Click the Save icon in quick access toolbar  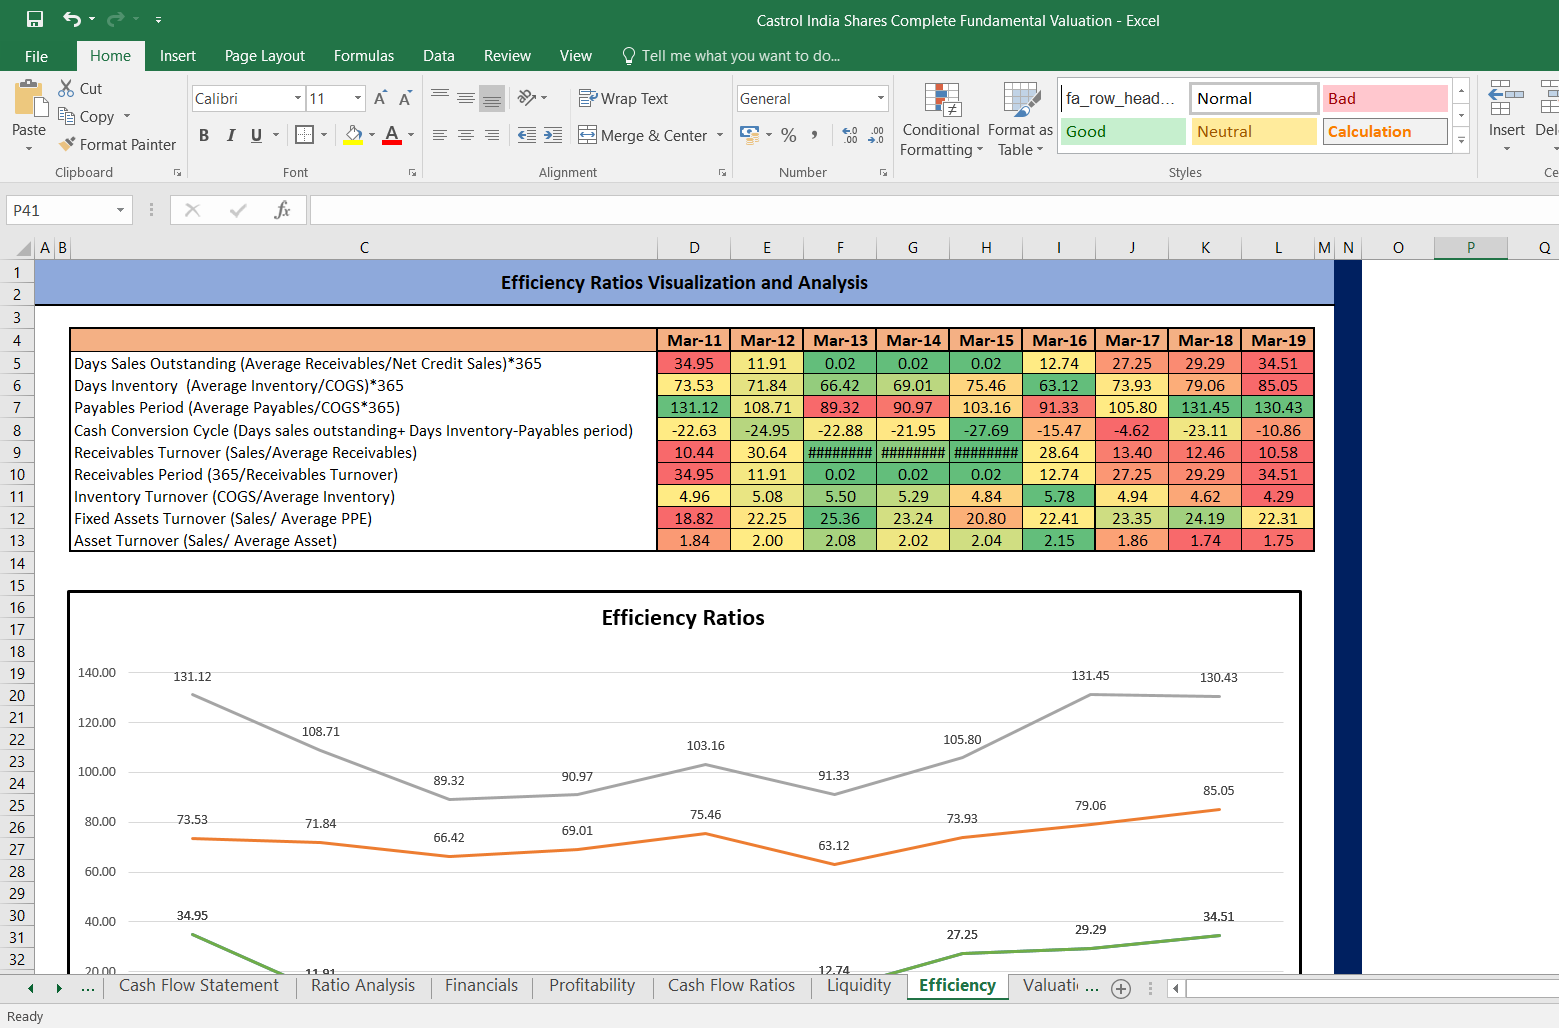click(x=35, y=19)
